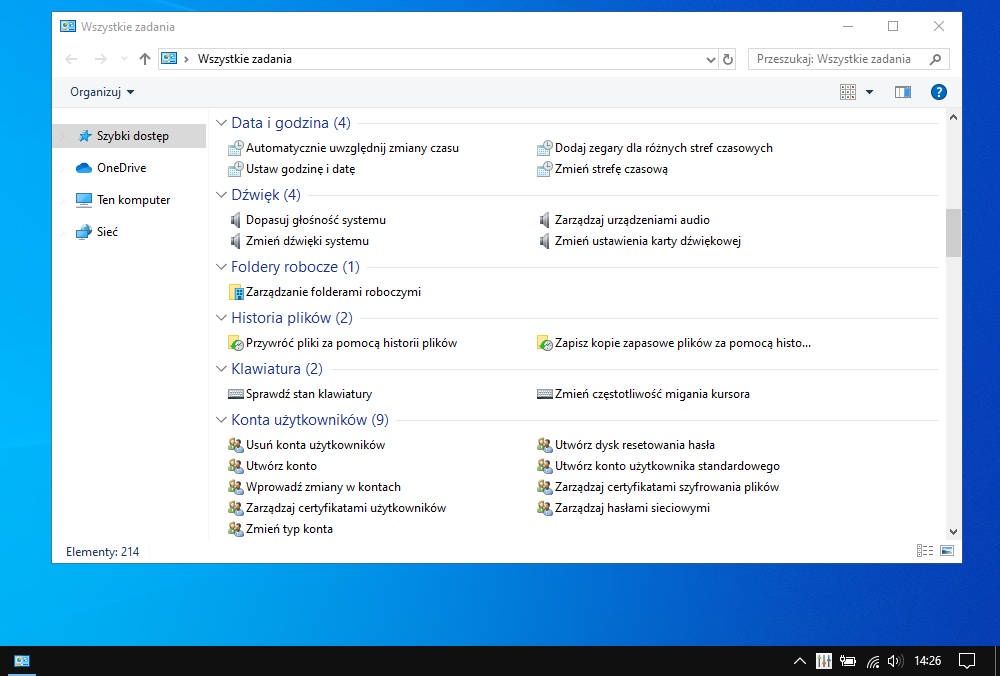Open the network icon in system tray
The width and height of the screenshot is (1000, 676).
click(x=872, y=661)
